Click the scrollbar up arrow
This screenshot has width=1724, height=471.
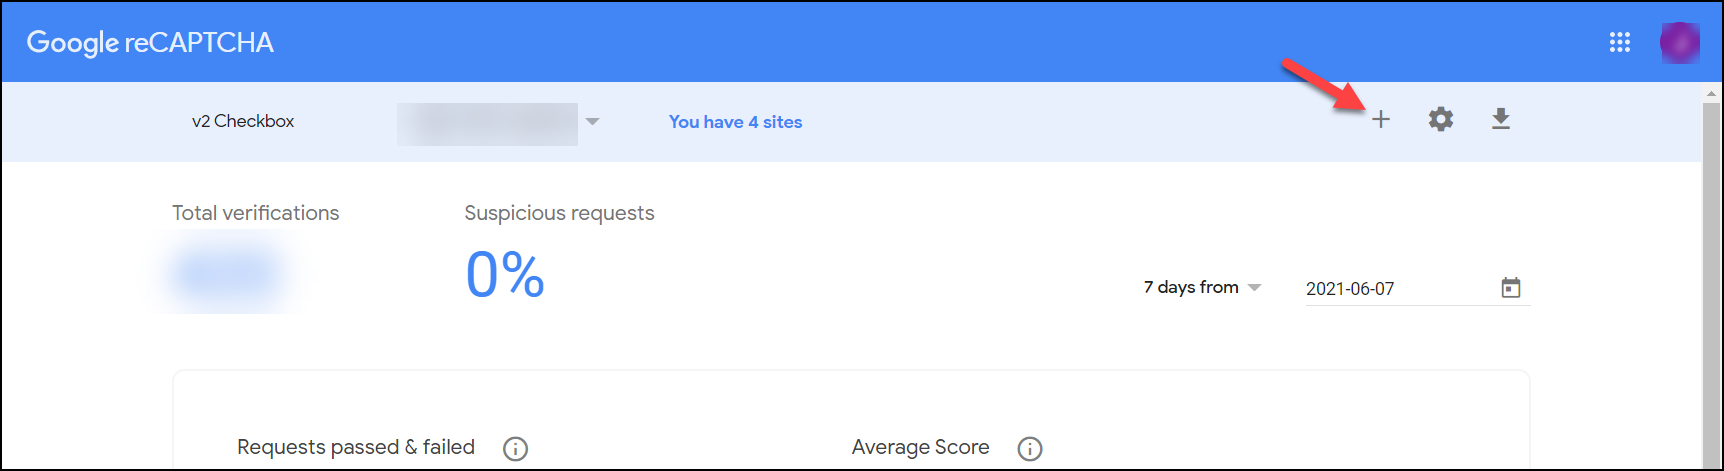point(1711,93)
